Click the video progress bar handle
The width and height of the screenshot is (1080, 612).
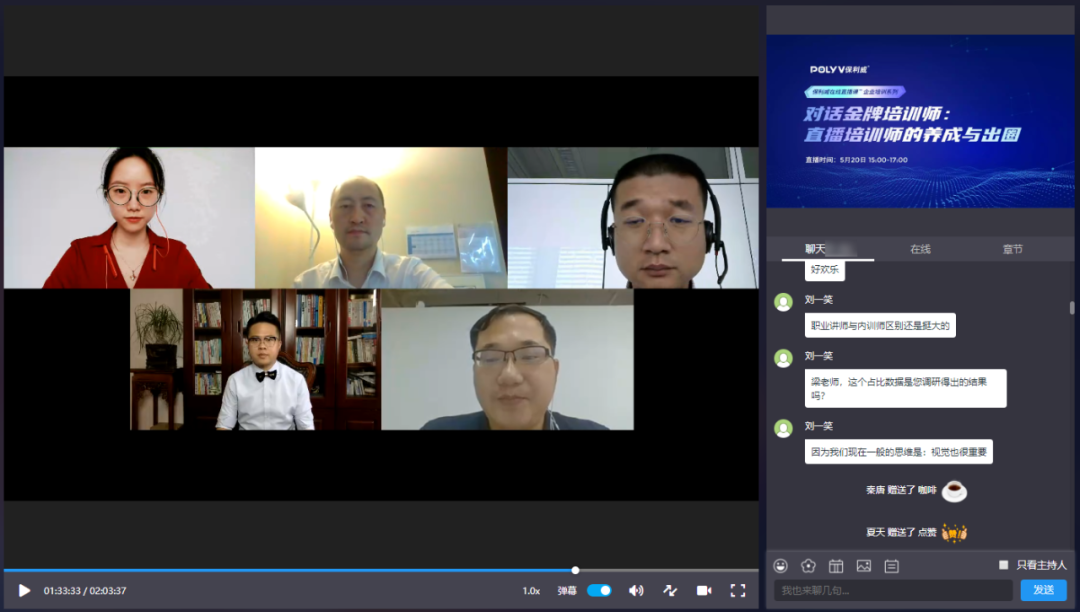(575, 570)
